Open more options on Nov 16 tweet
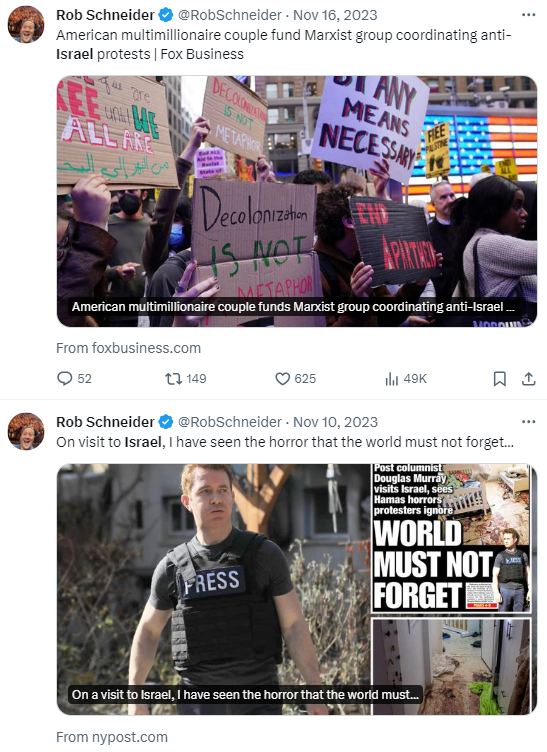547x752 pixels. click(528, 15)
